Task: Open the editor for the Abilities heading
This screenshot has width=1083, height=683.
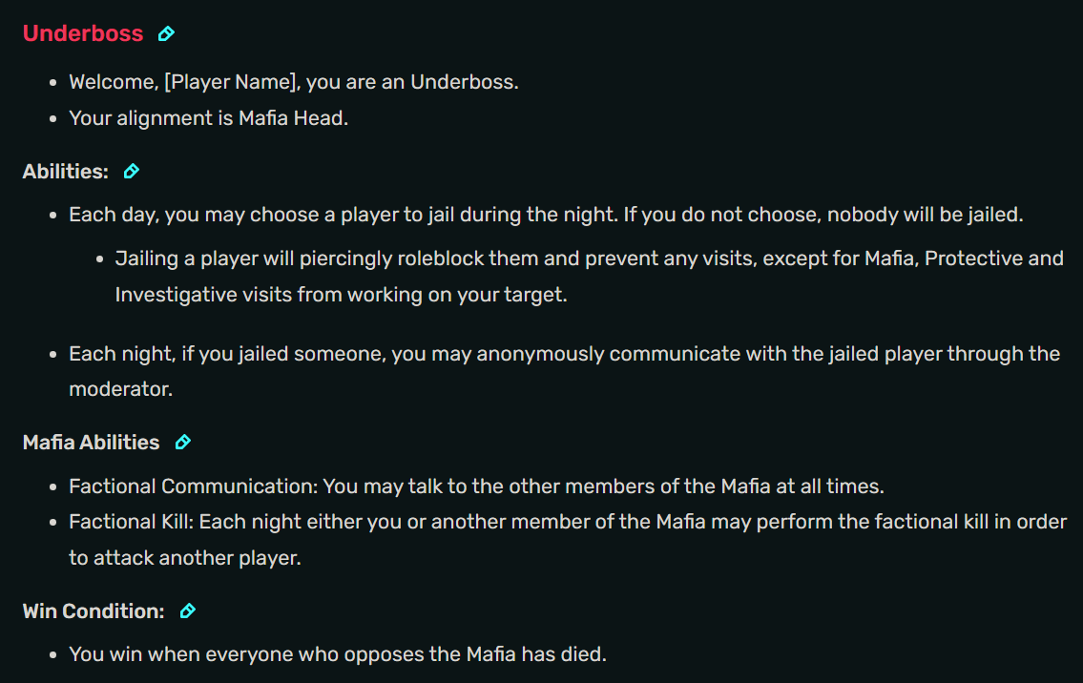Action: tap(131, 171)
